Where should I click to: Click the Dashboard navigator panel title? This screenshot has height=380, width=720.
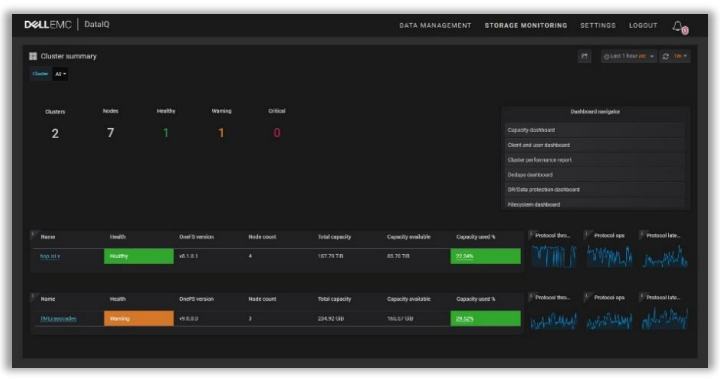(595, 112)
